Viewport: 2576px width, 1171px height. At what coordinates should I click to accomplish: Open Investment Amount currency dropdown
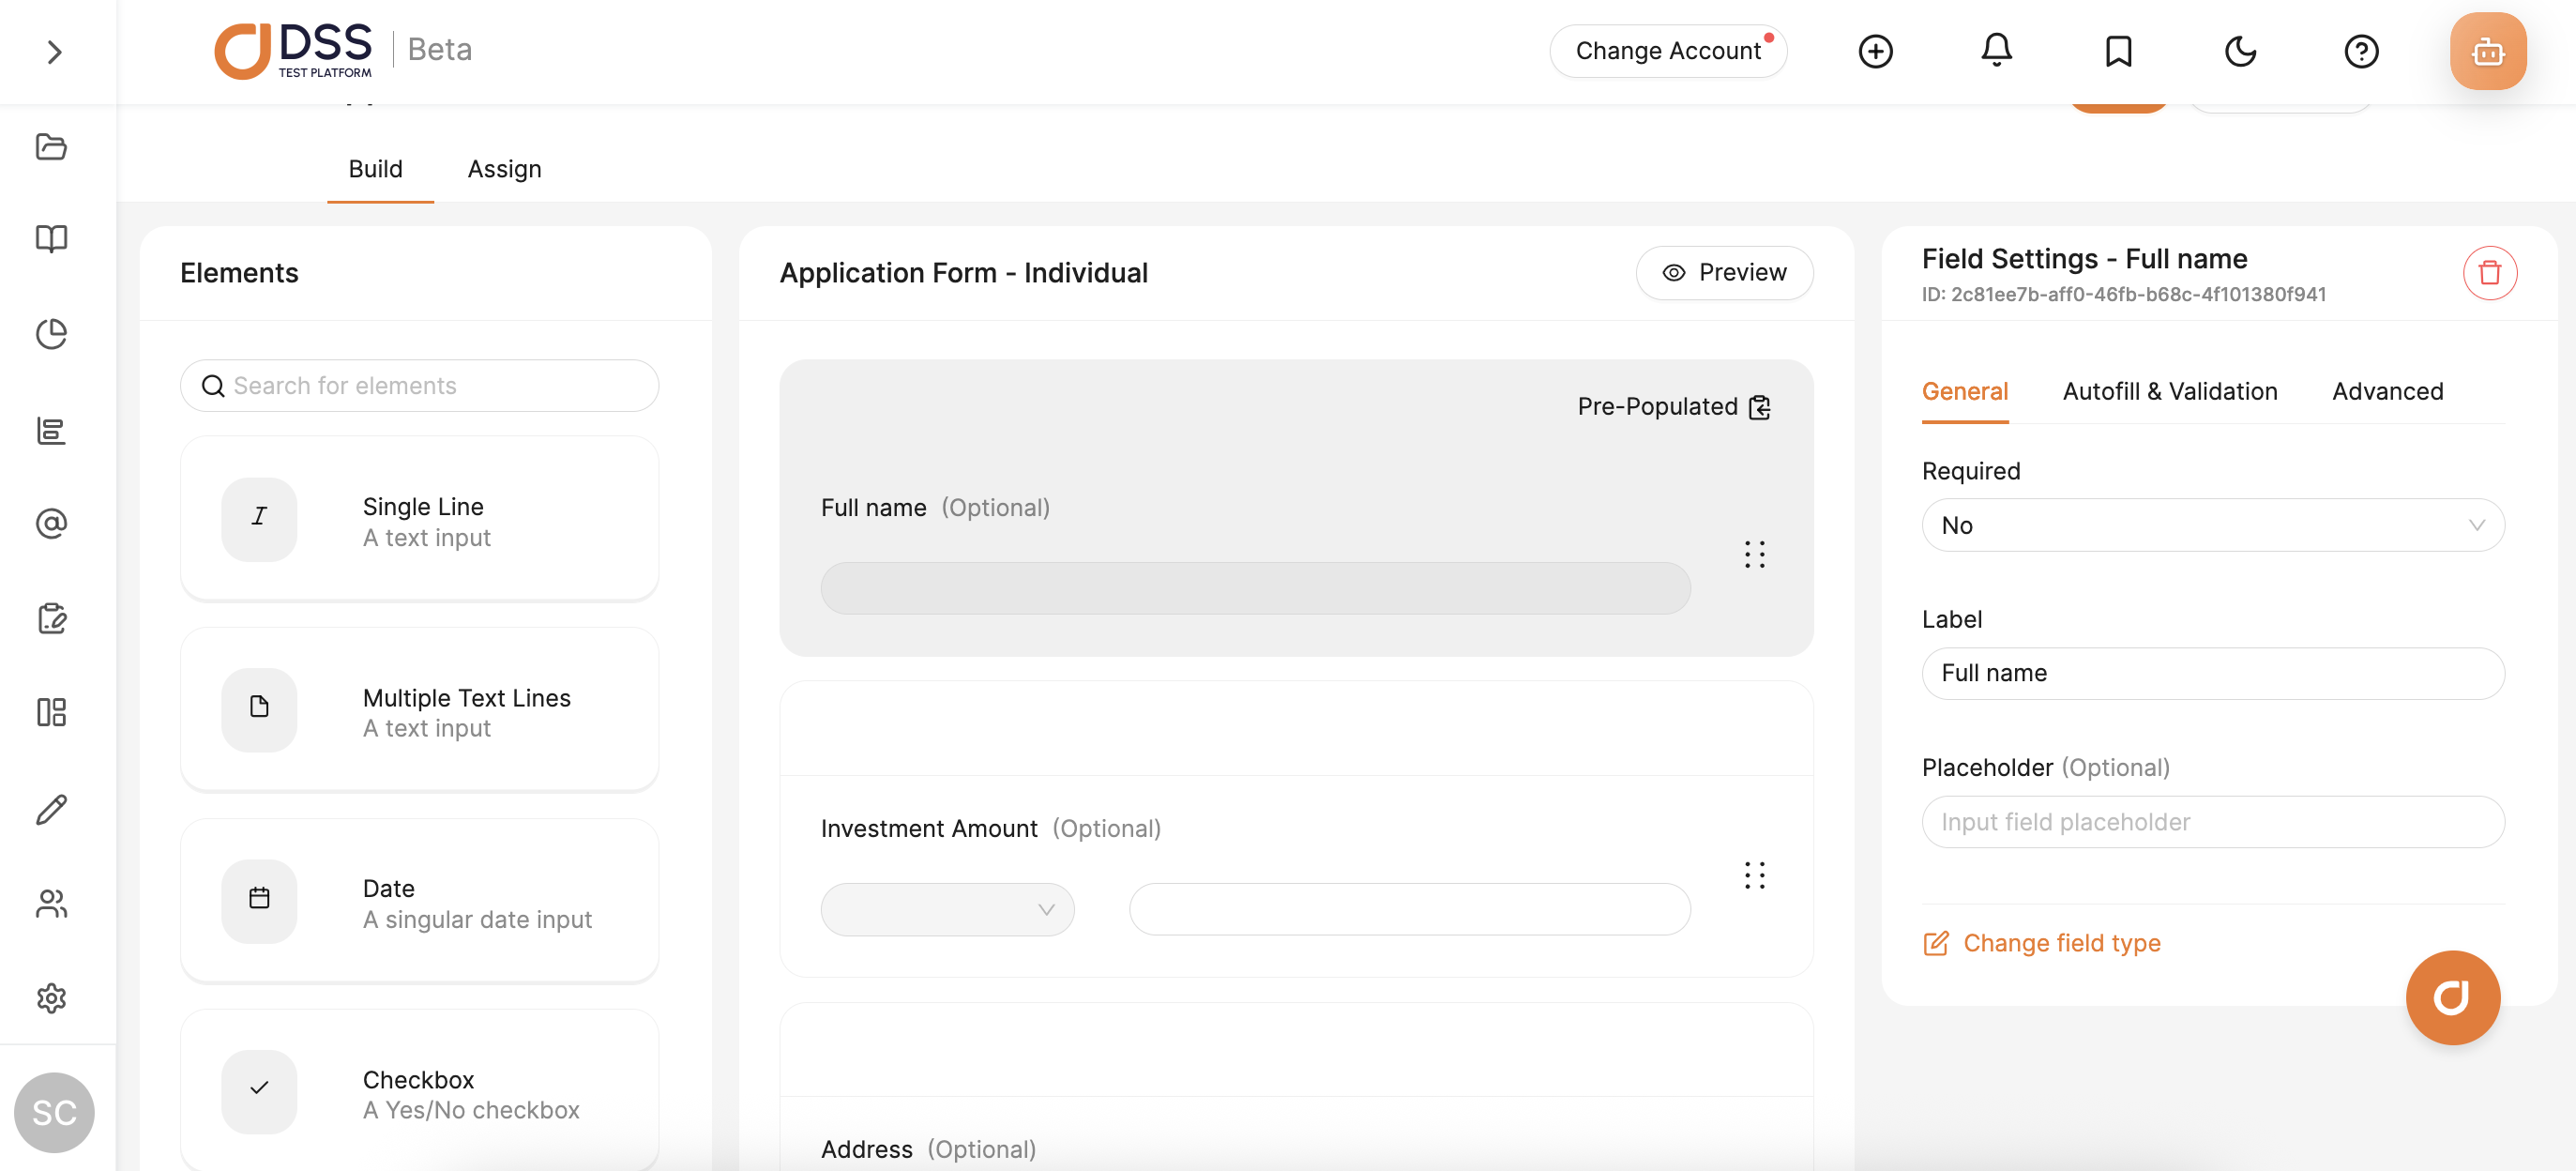(x=946, y=909)
